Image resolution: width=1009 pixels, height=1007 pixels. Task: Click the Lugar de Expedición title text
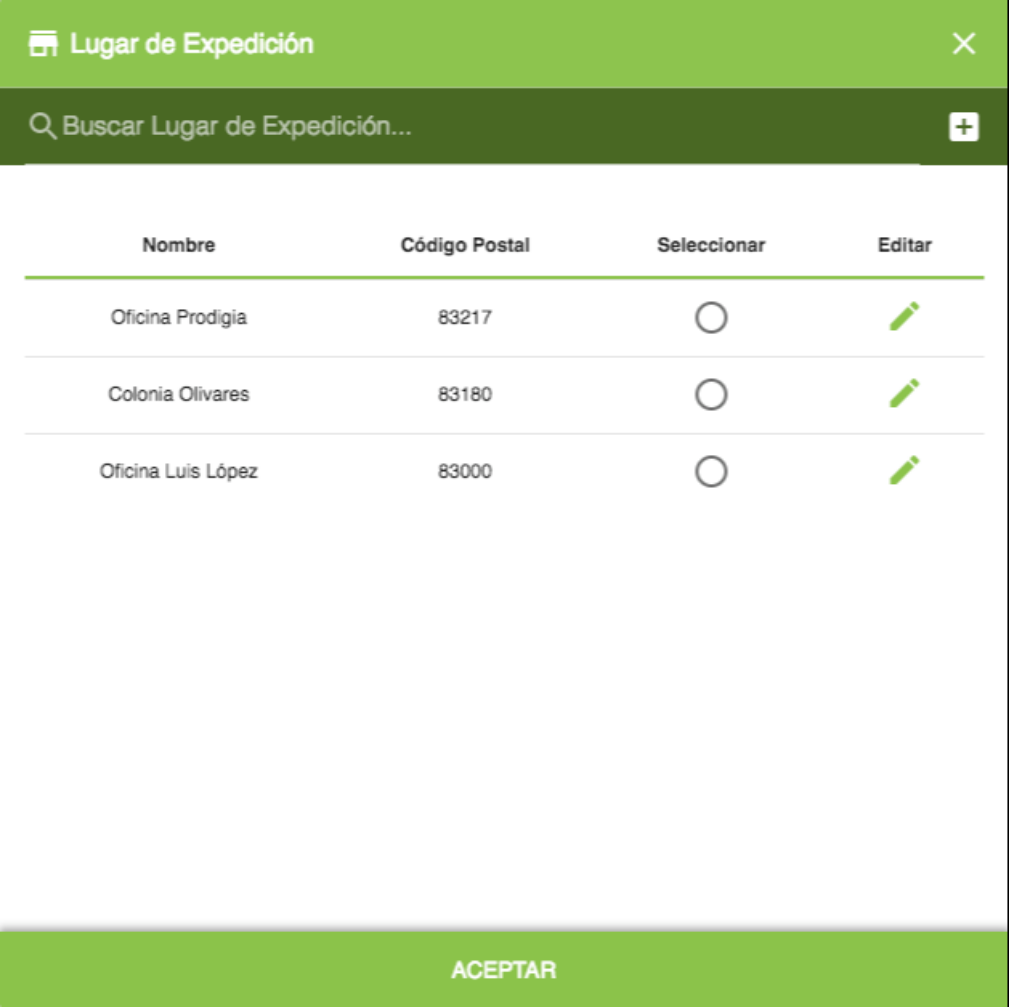coord(192,44)
